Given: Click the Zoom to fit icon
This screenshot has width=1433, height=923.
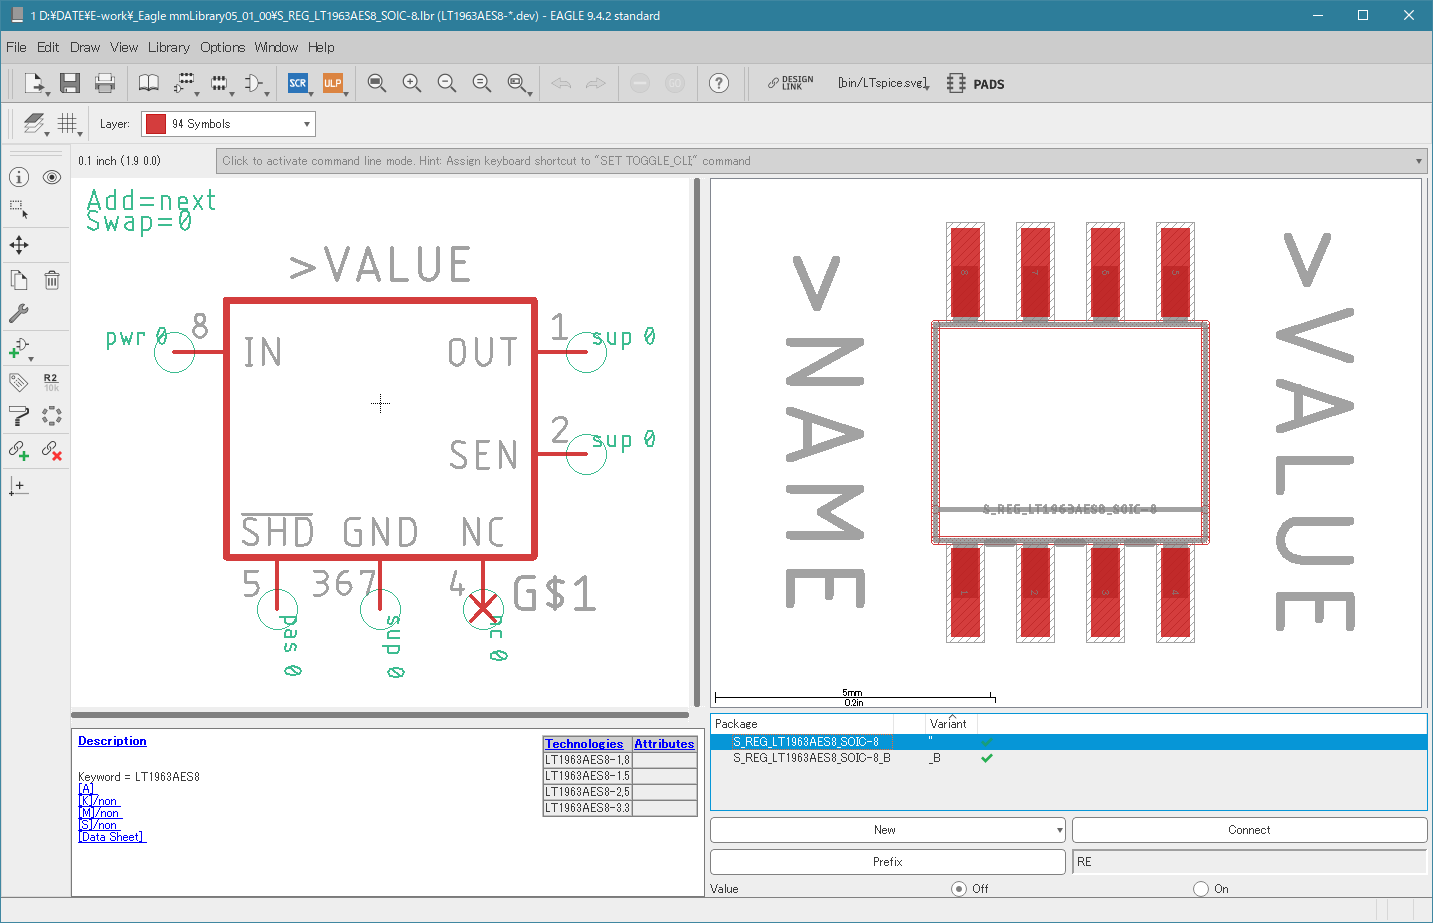Looking at the screenshot, I should coord(376,83).
